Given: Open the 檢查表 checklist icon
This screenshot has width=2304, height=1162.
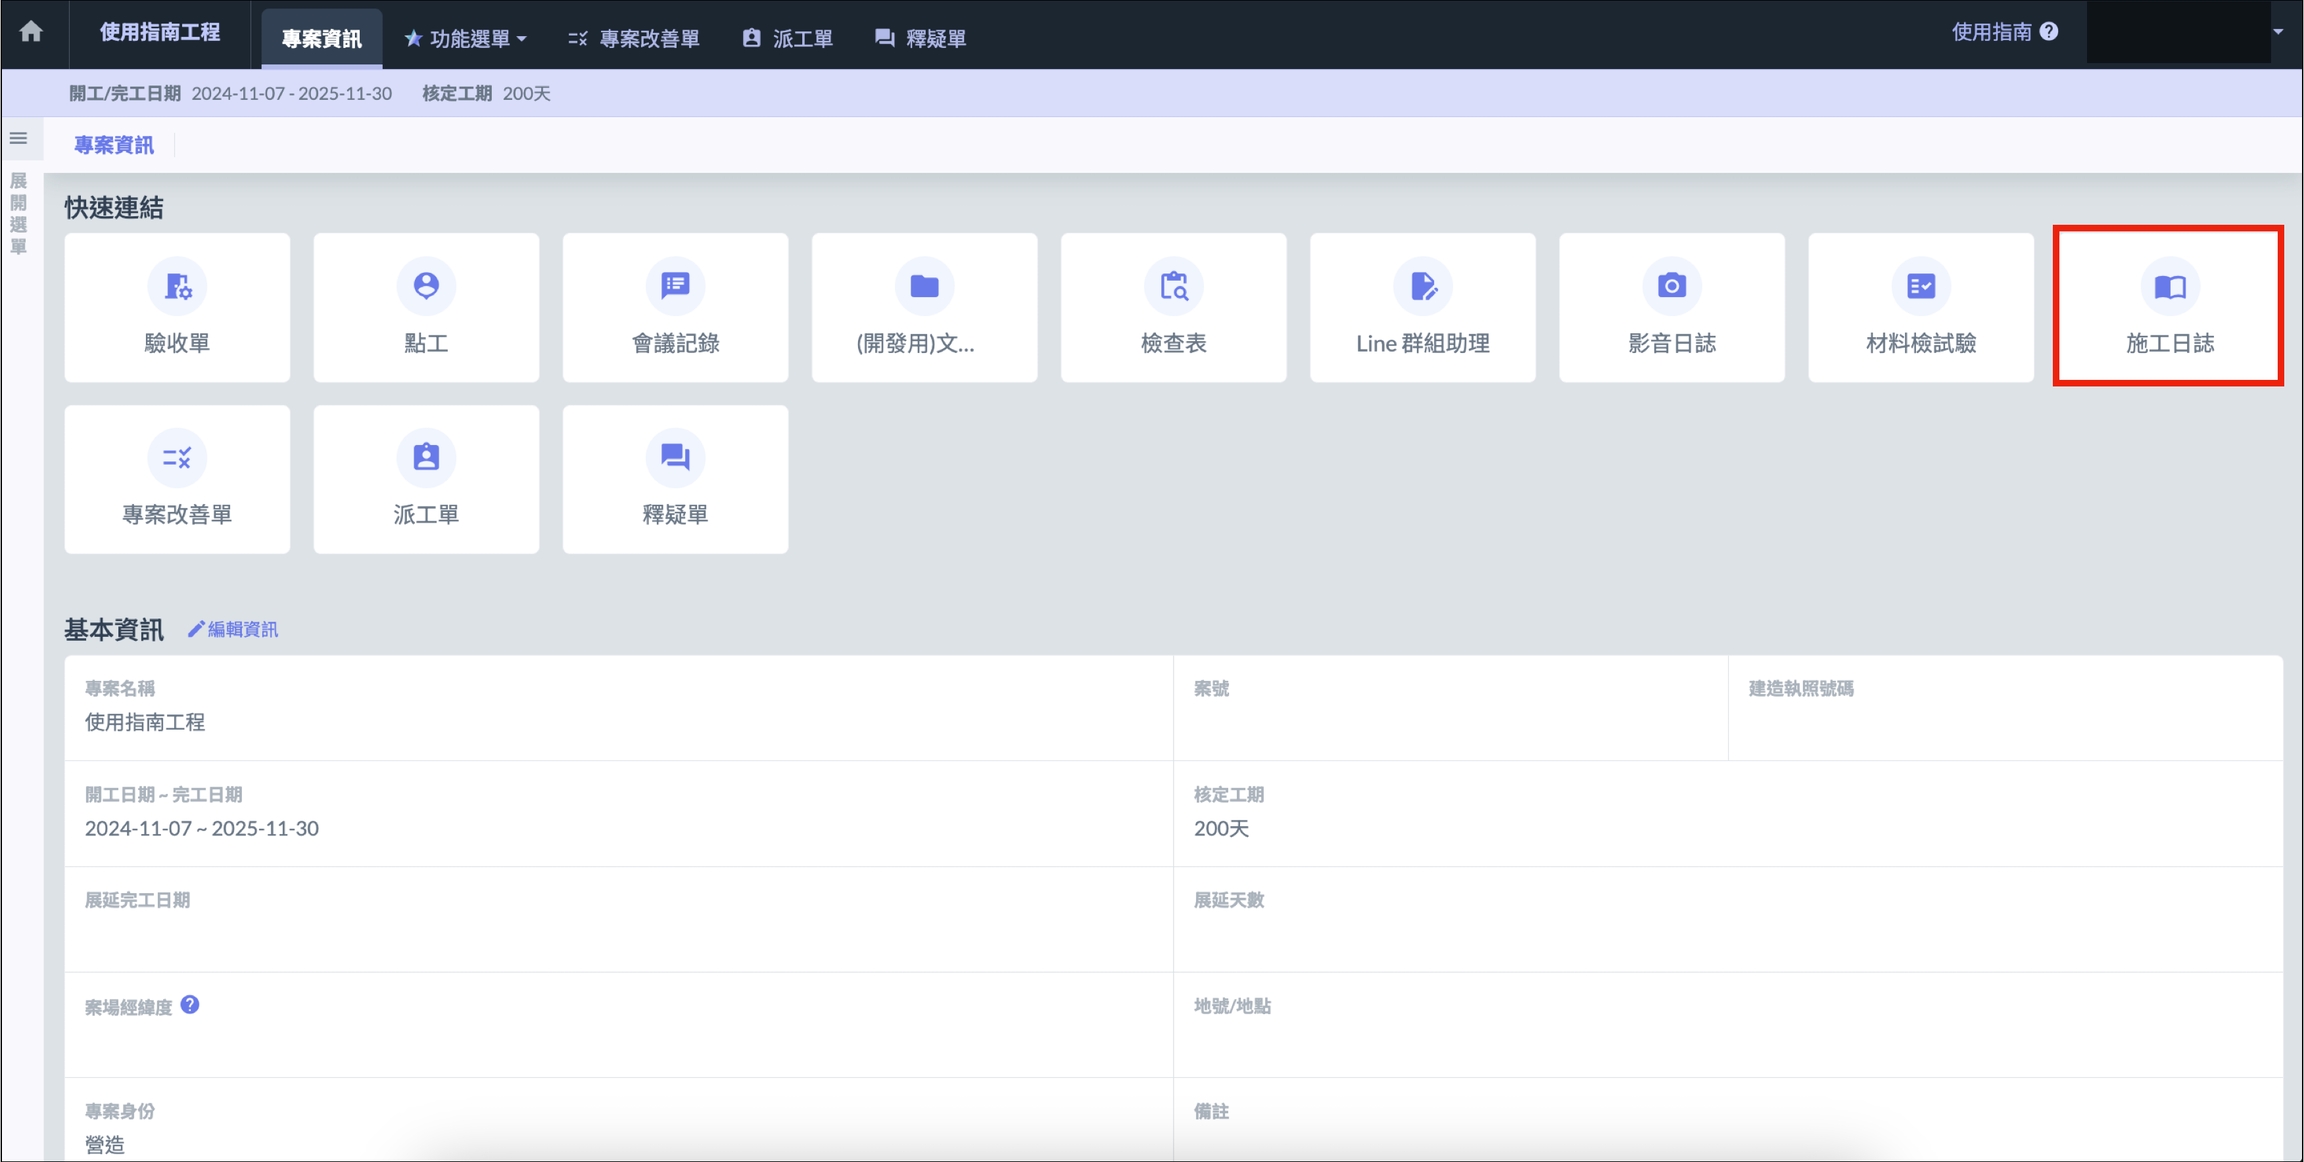Looking at the screenshot, I should [1173, 287].
